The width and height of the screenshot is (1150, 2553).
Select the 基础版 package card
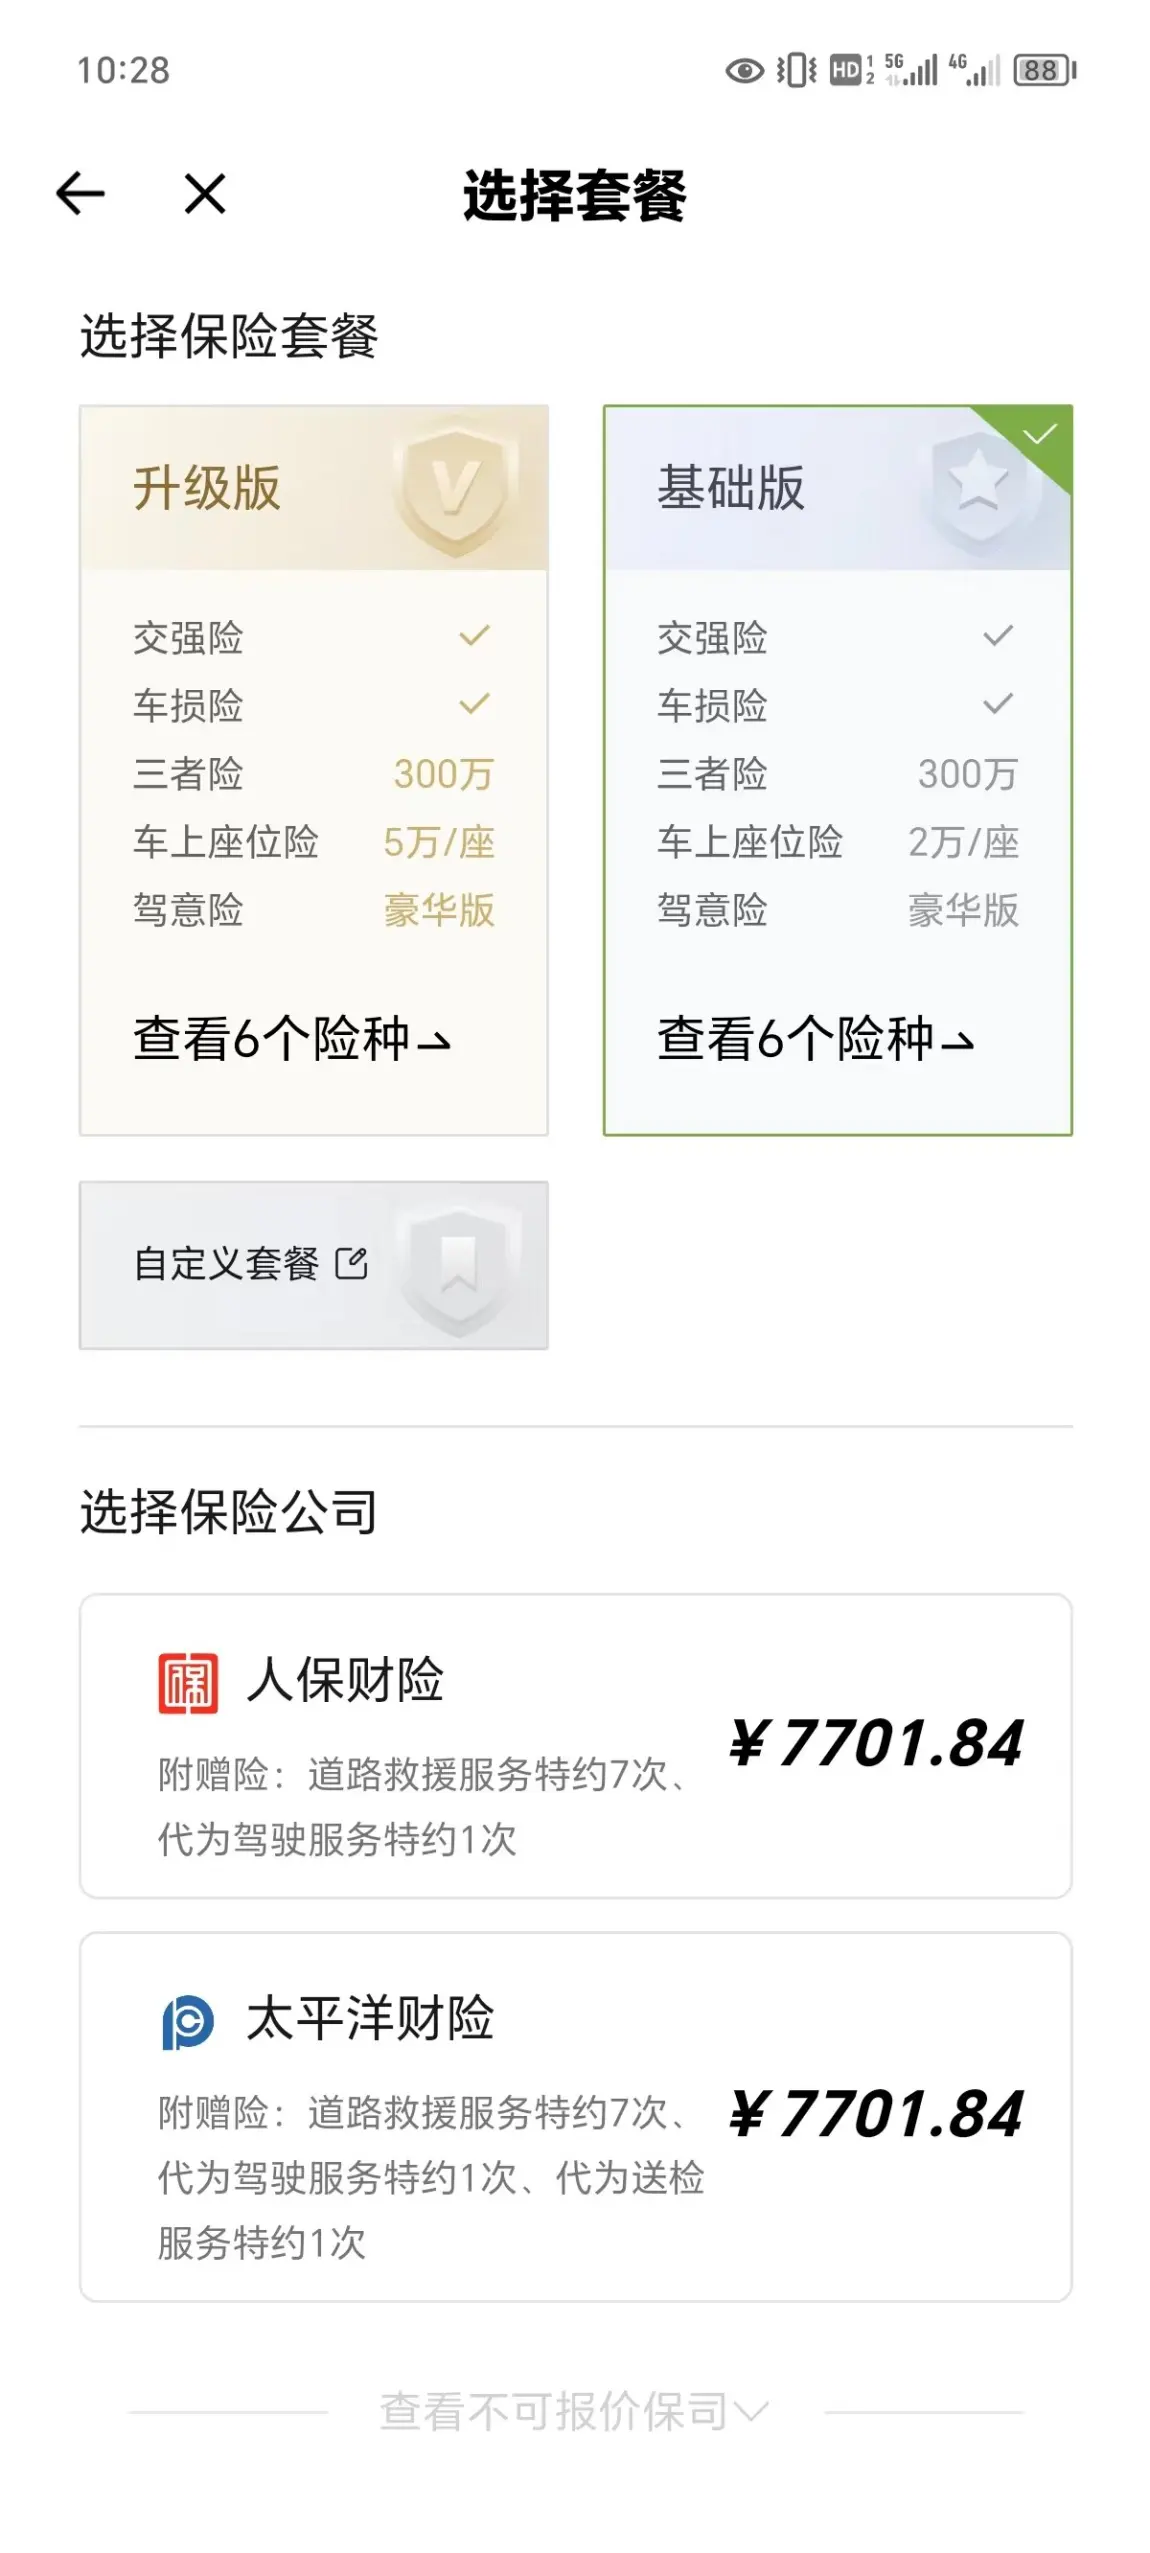pyautogui.click(x=838, y=770)
